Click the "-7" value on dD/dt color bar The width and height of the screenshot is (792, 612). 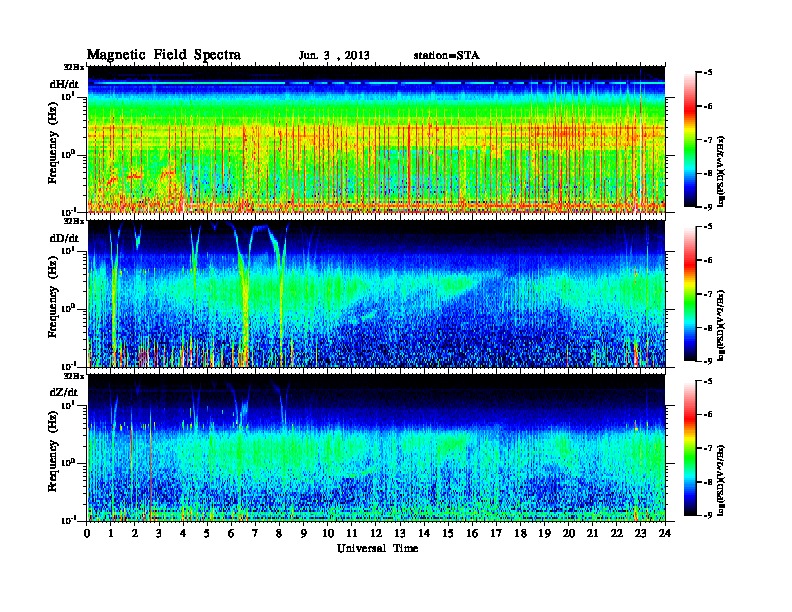pos(709,294)
